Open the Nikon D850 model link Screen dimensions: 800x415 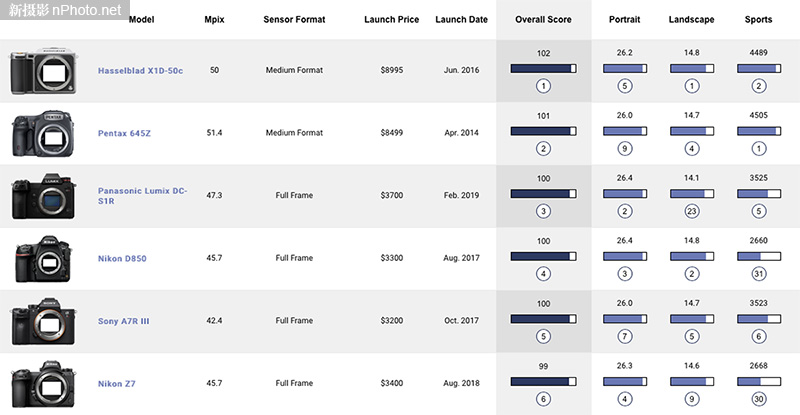coord(123,258)
